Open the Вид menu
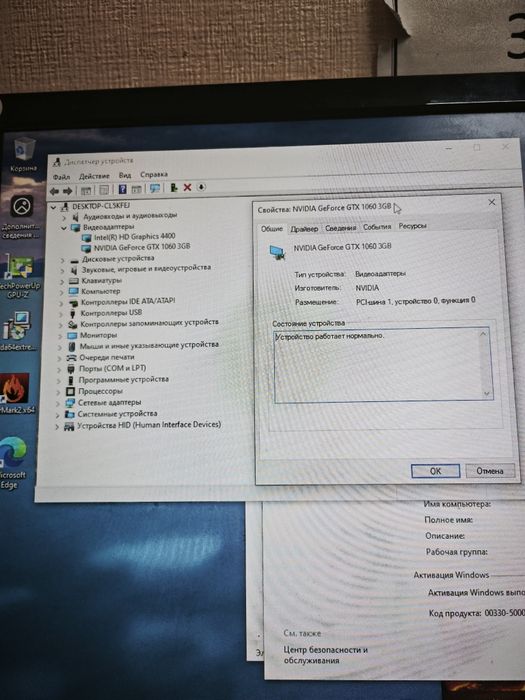The image size is (525, 700). point(125,175)
